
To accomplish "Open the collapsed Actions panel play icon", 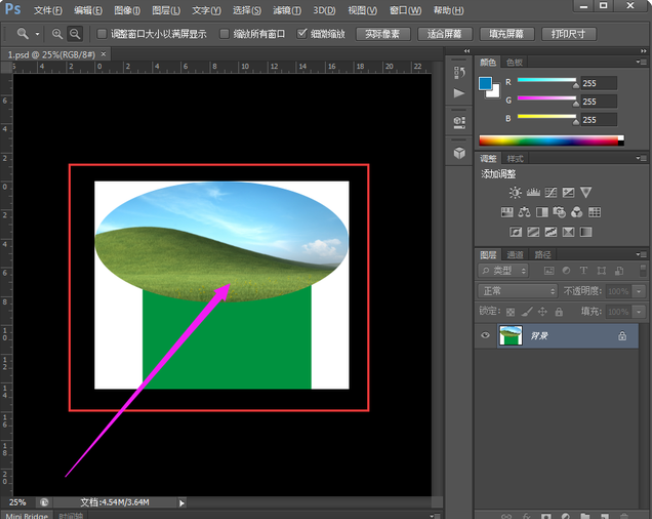I will [x=459, y=93].
